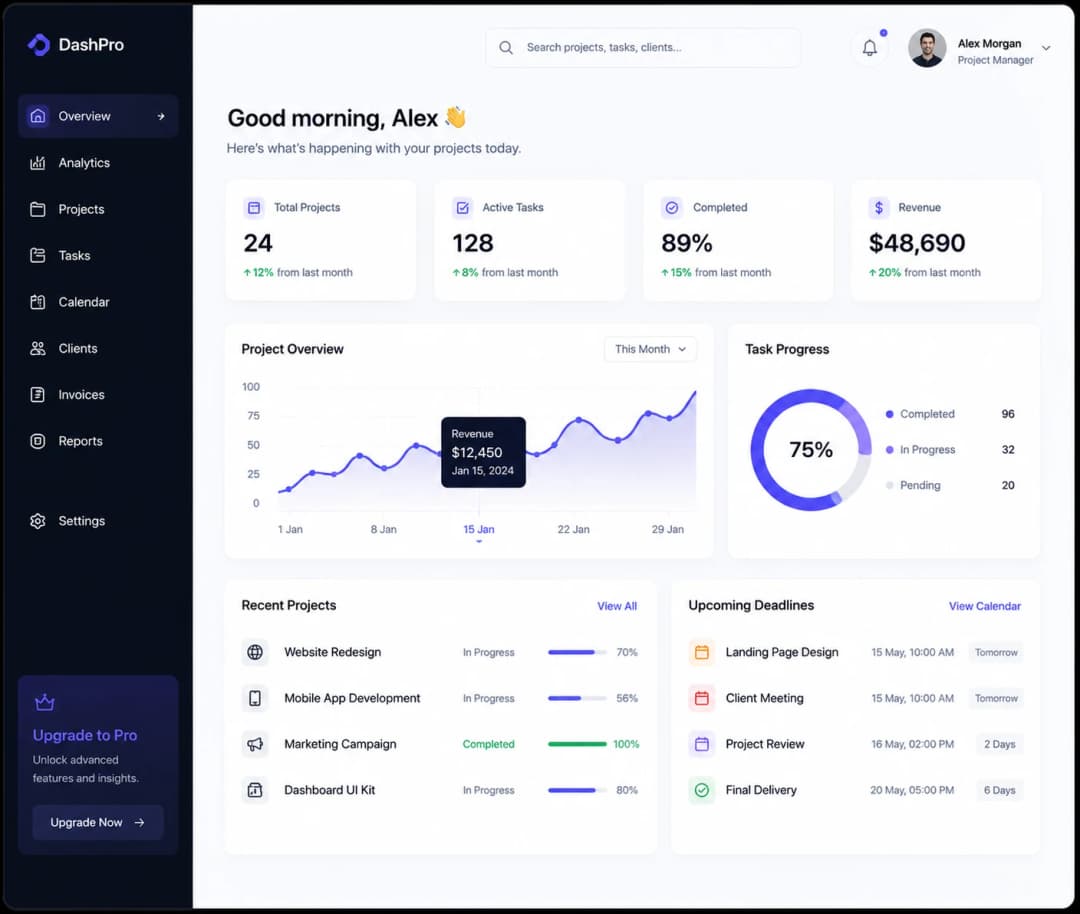
Task: Open Settings from the sidebar
Action: coord(98,521)
